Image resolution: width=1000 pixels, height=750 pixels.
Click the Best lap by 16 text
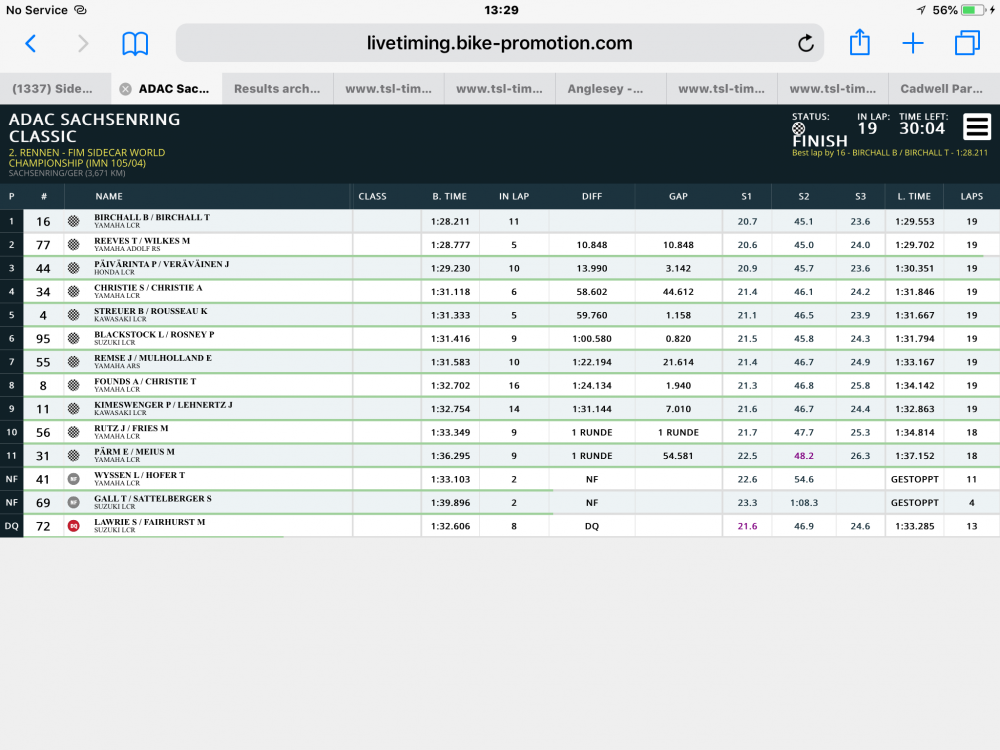click(890, 153)
